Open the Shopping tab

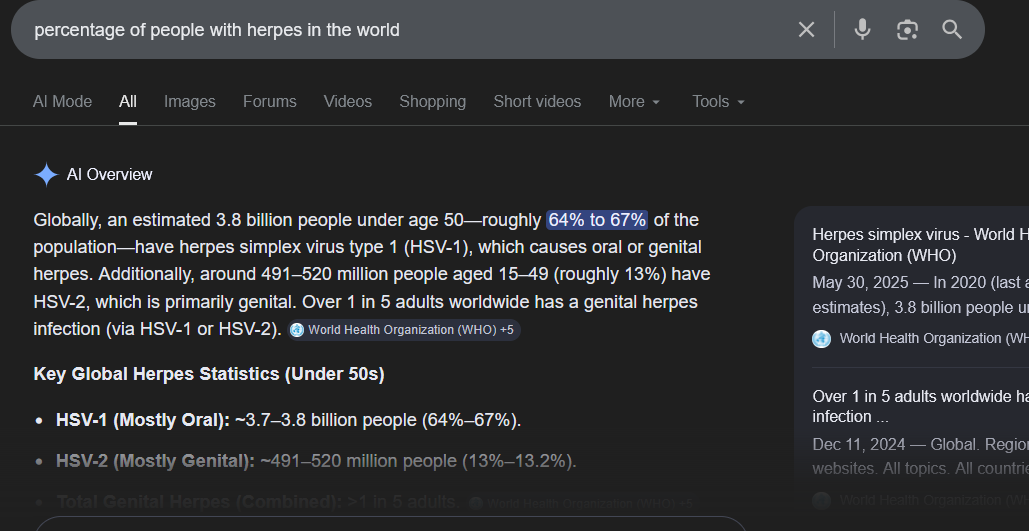coord(432,102)
